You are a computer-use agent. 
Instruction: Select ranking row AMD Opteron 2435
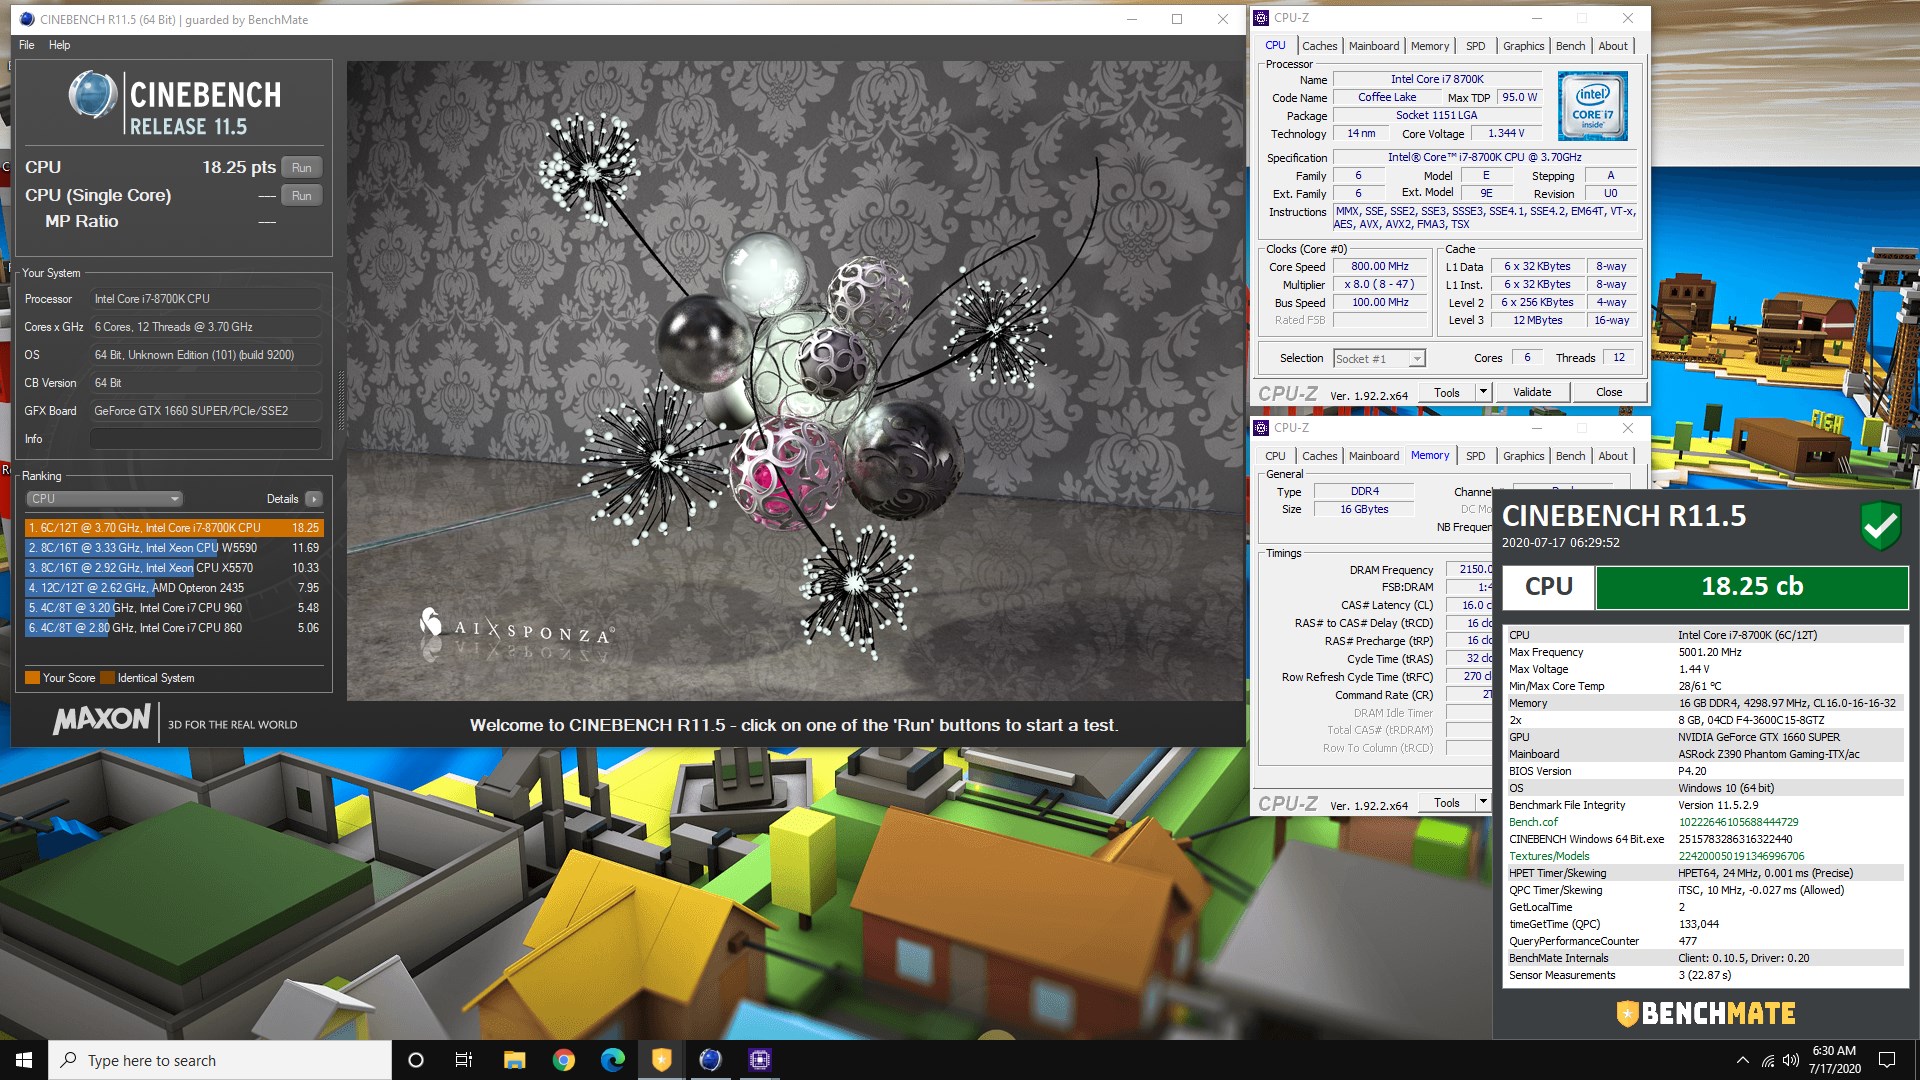tap(174, 588)
